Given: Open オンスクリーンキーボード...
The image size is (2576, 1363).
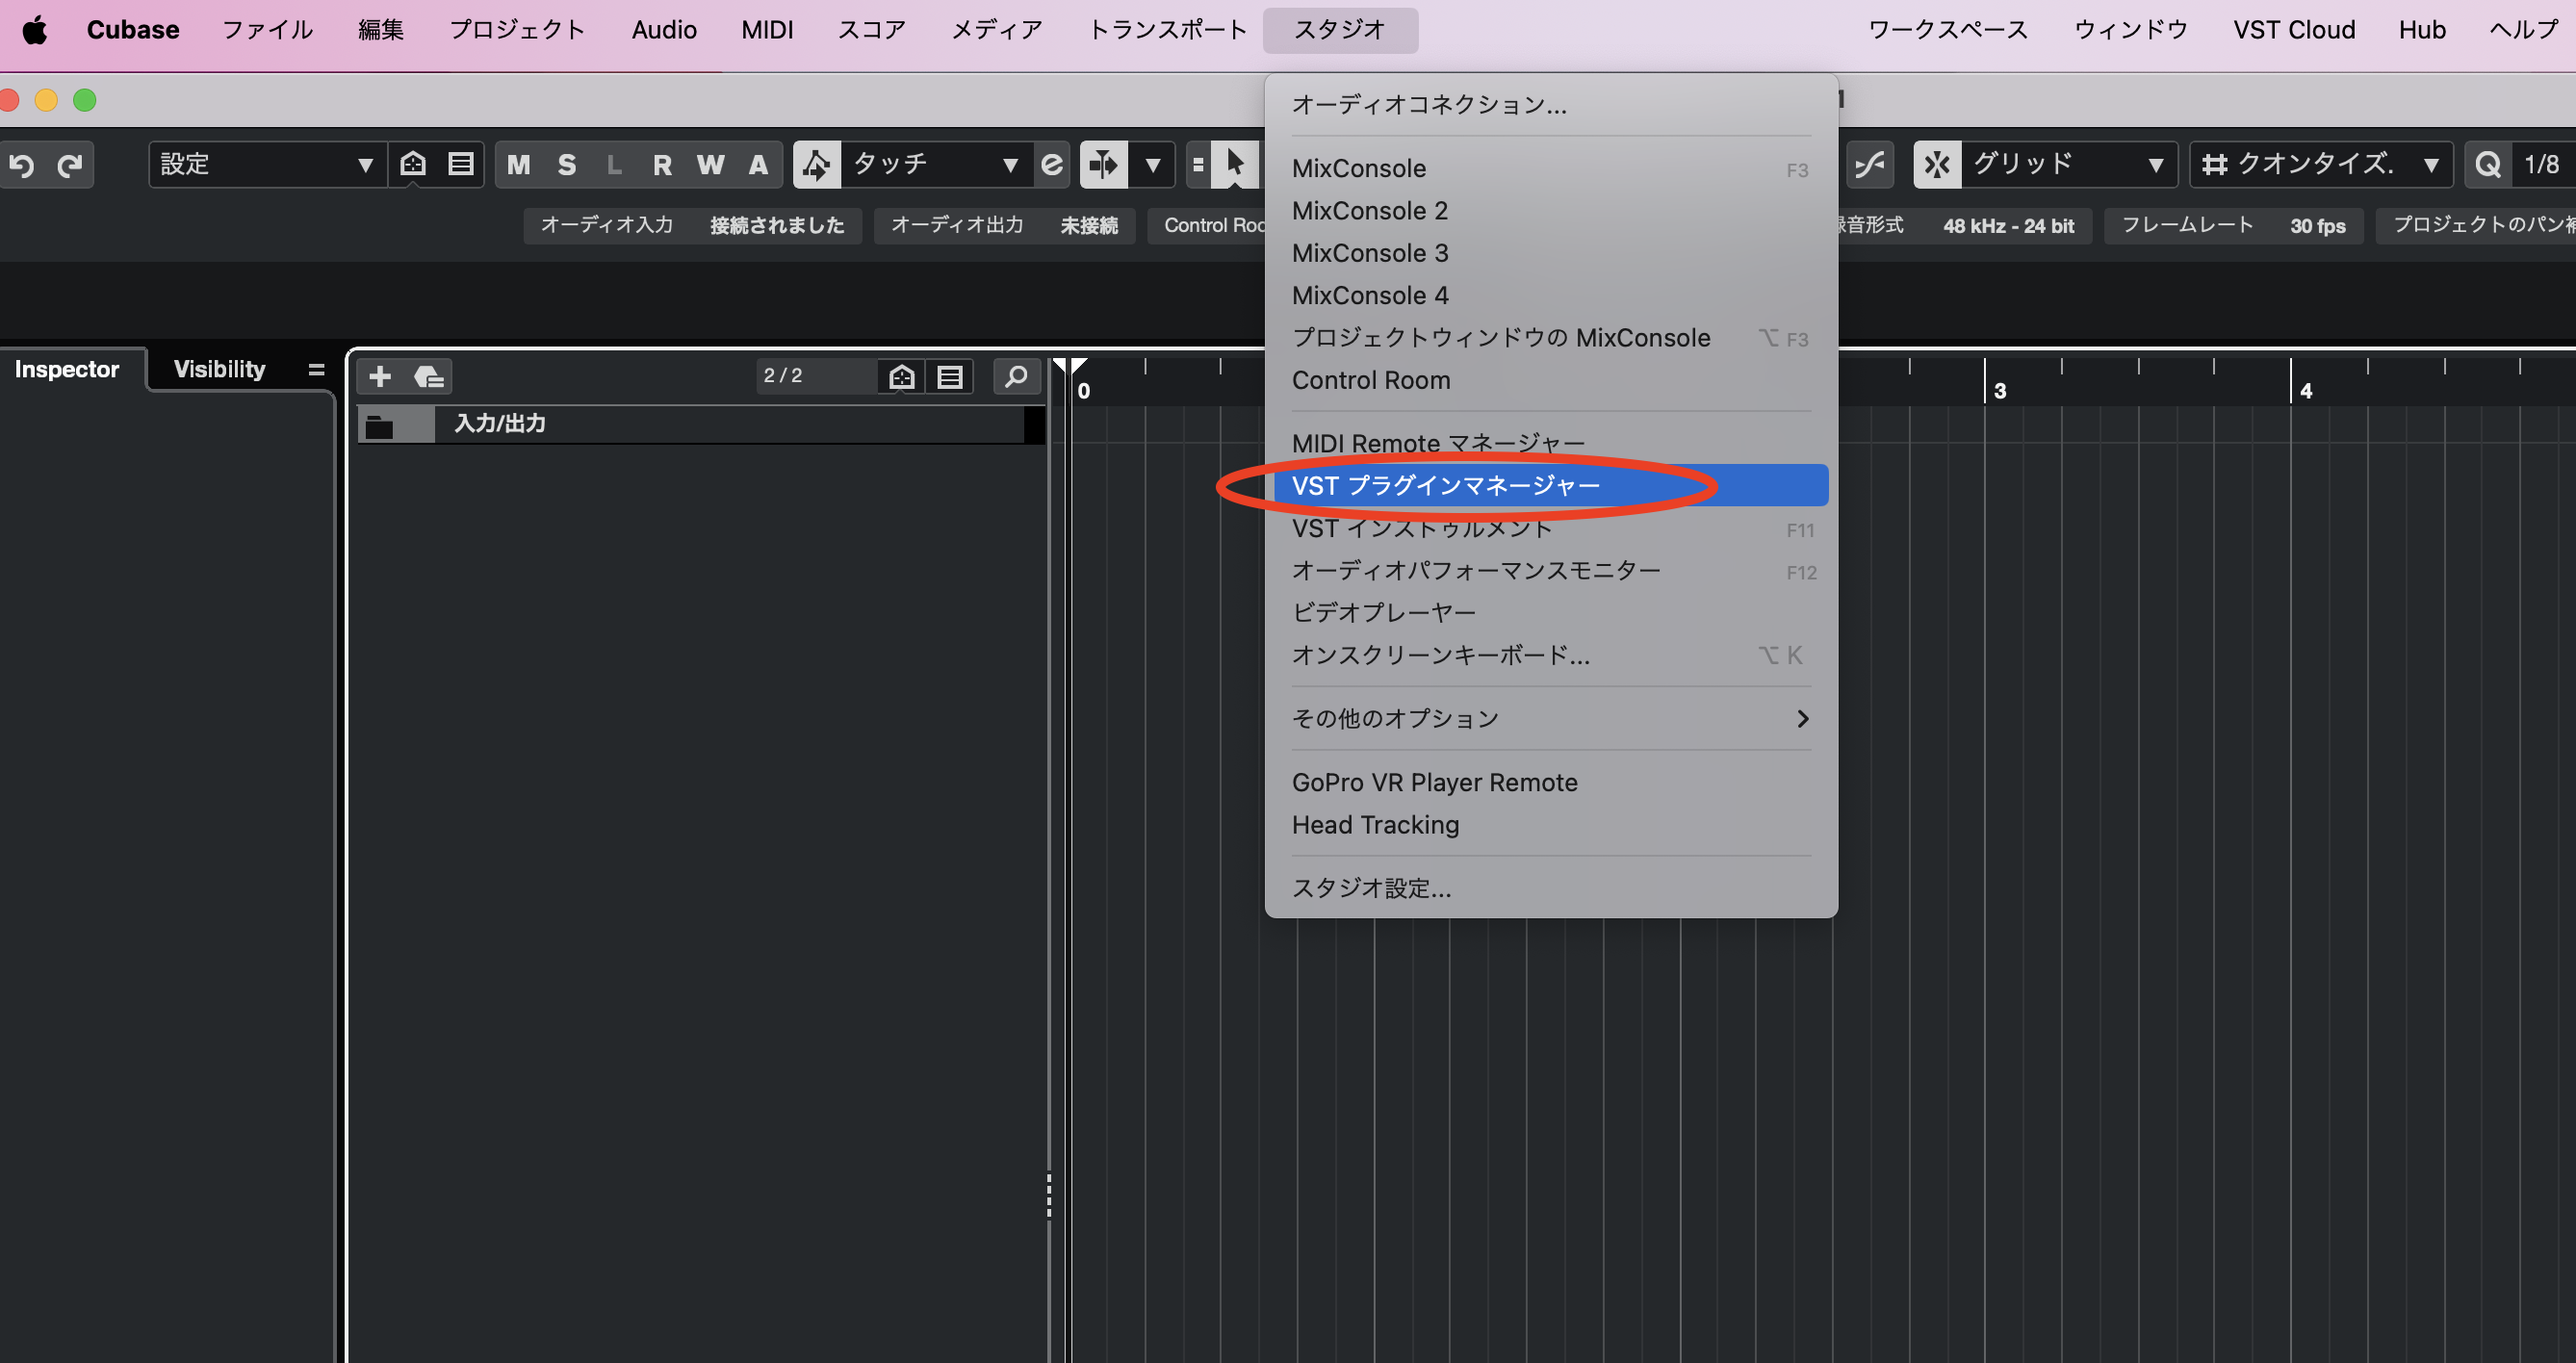Looking at the screenshot, I should 1550,655.
